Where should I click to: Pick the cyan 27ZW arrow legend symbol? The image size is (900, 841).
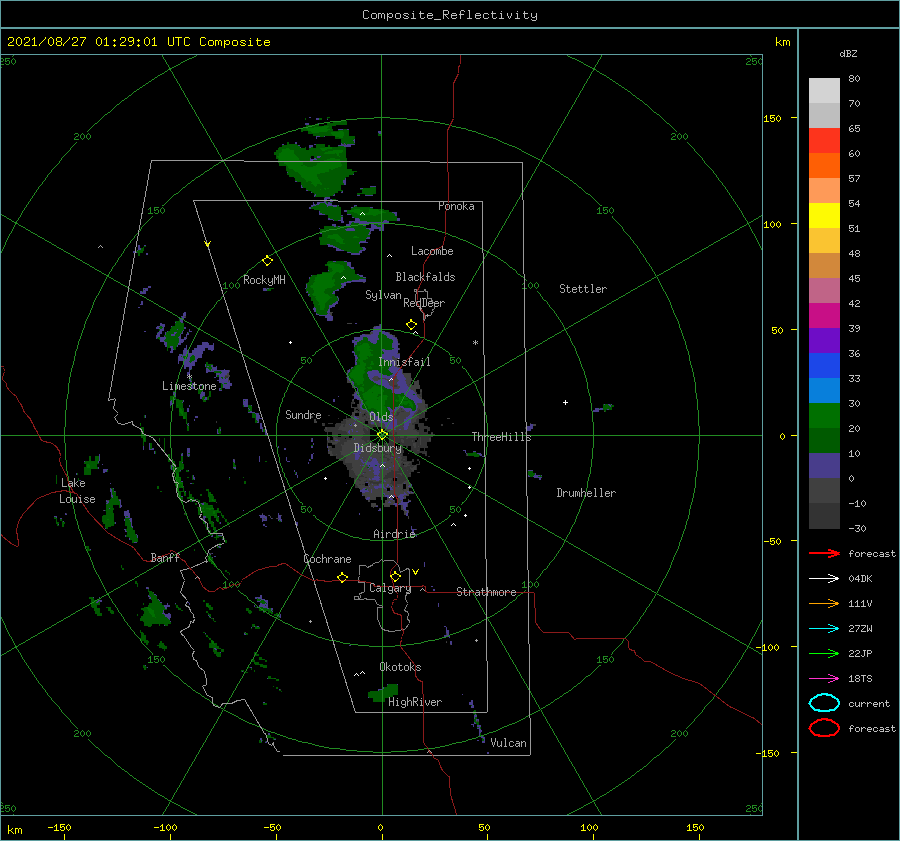(x=824, y=629)
